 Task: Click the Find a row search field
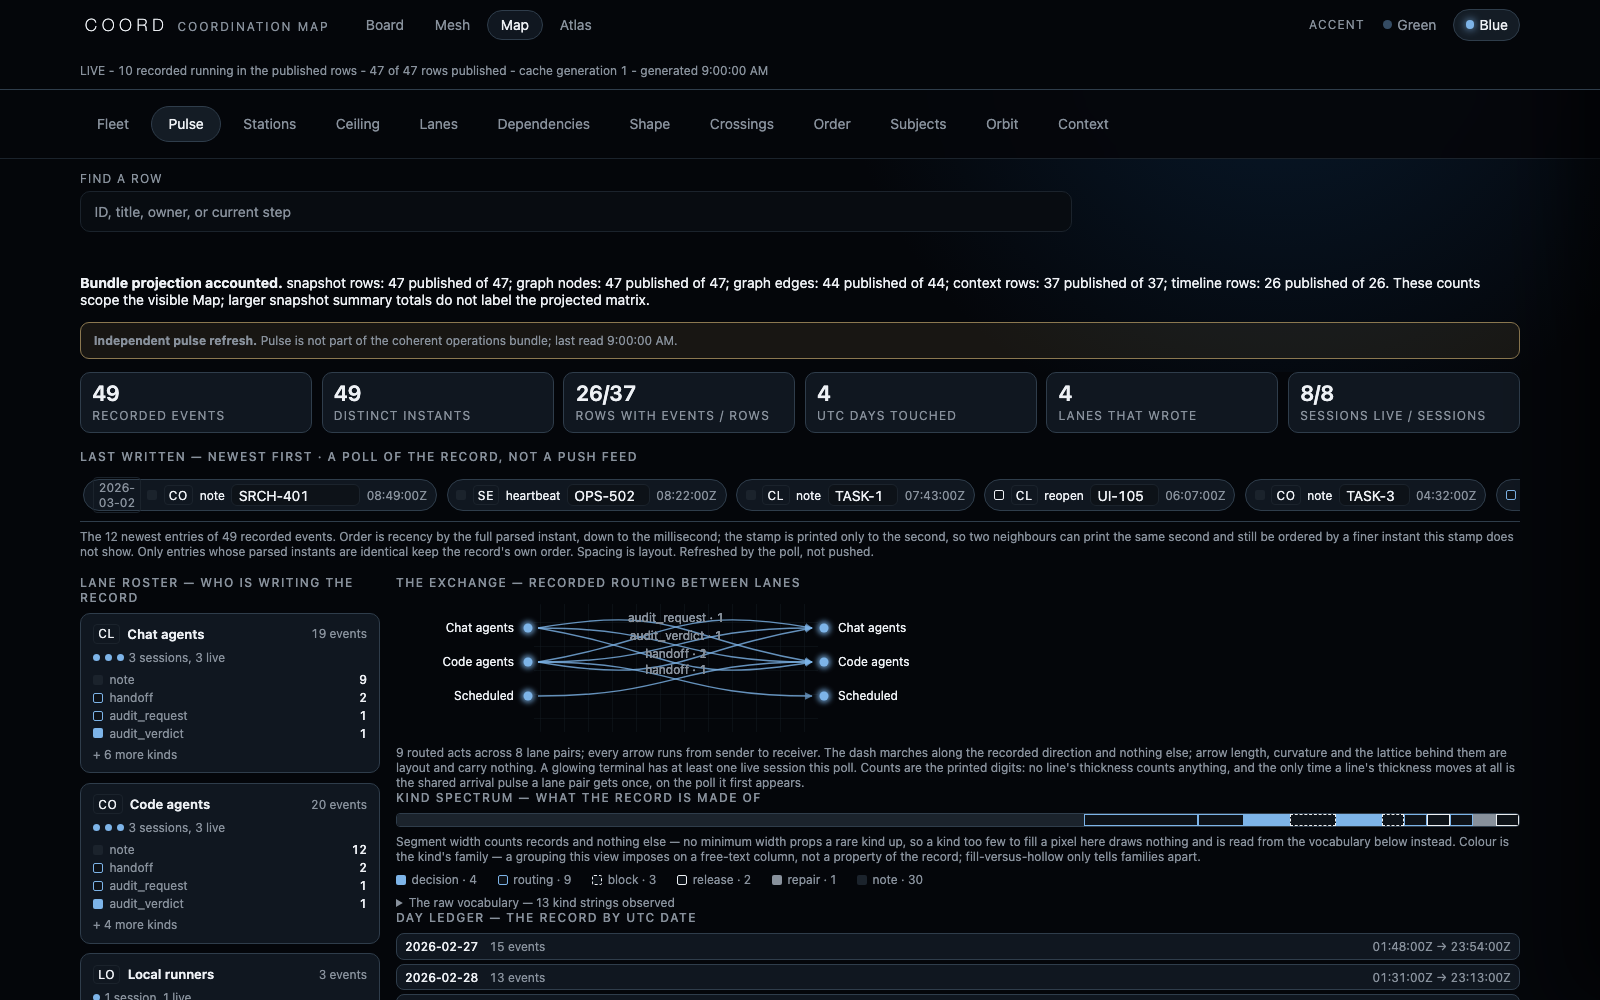click(575, 212)
